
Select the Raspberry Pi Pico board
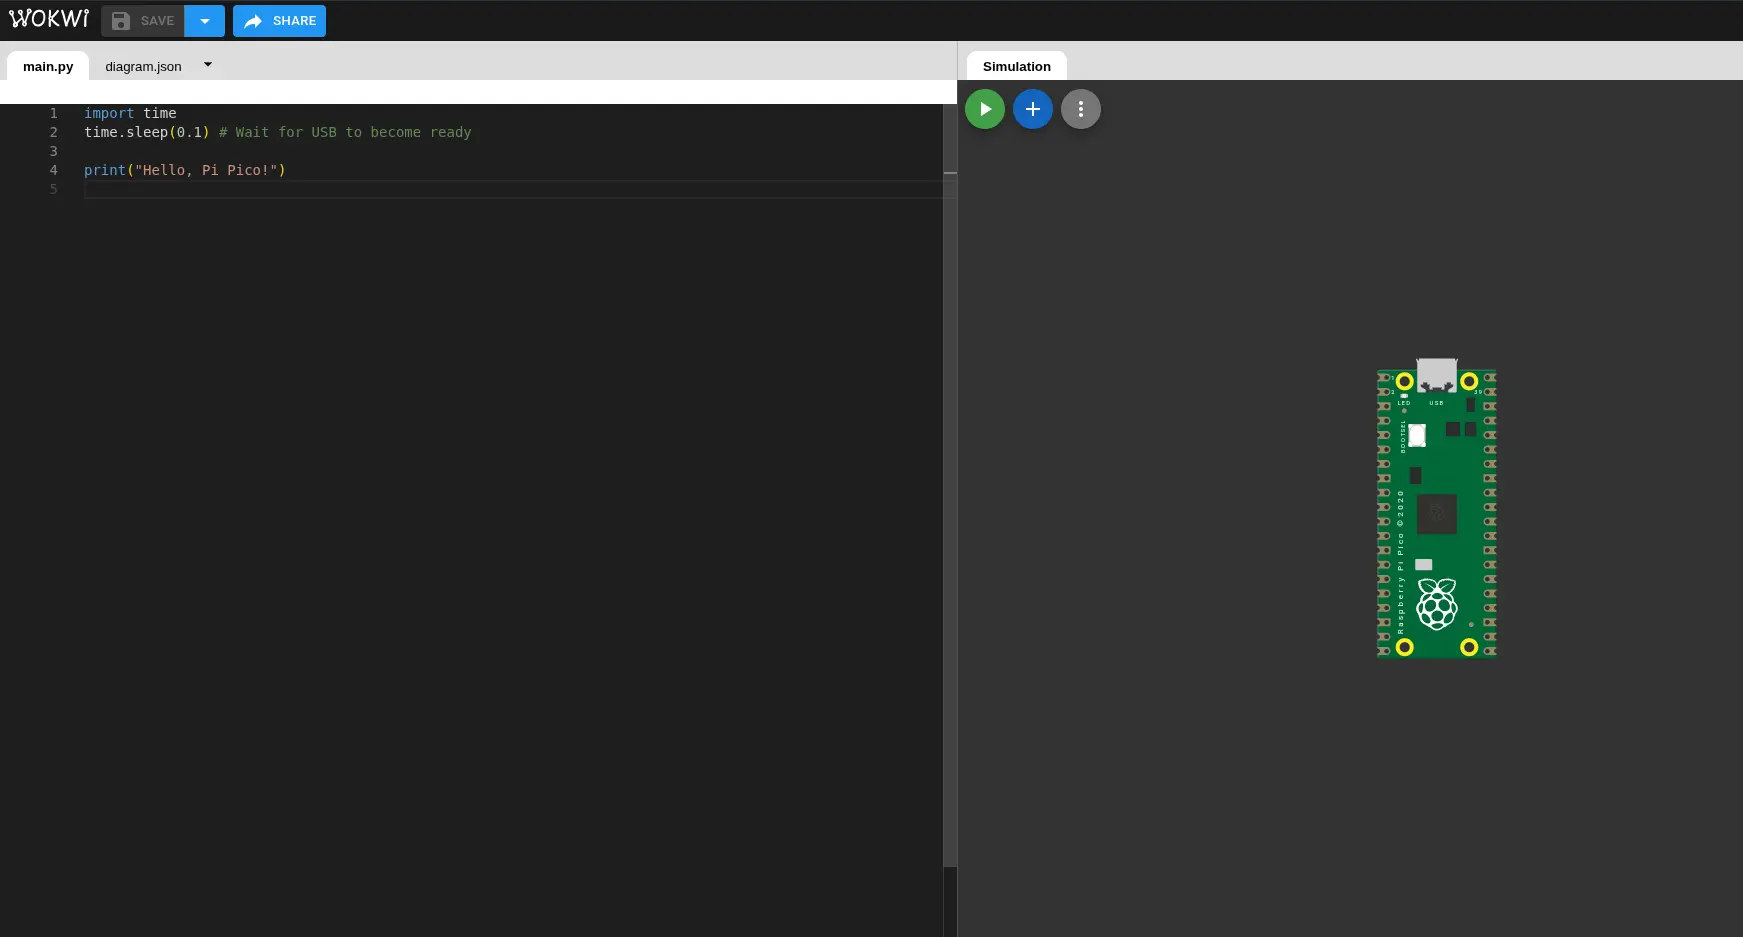pyautogui.click(x=1437, y=510)
